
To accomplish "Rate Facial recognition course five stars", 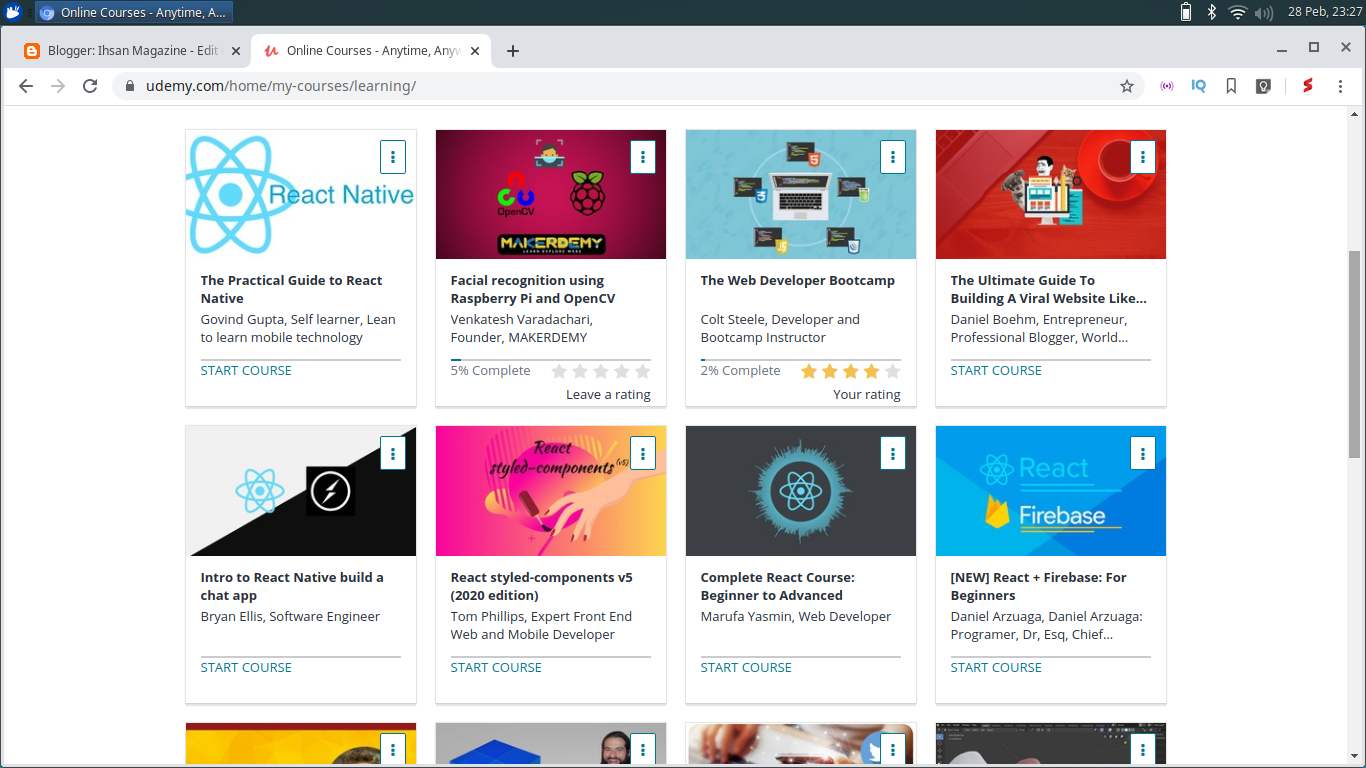I will click(x=642, y=371).
